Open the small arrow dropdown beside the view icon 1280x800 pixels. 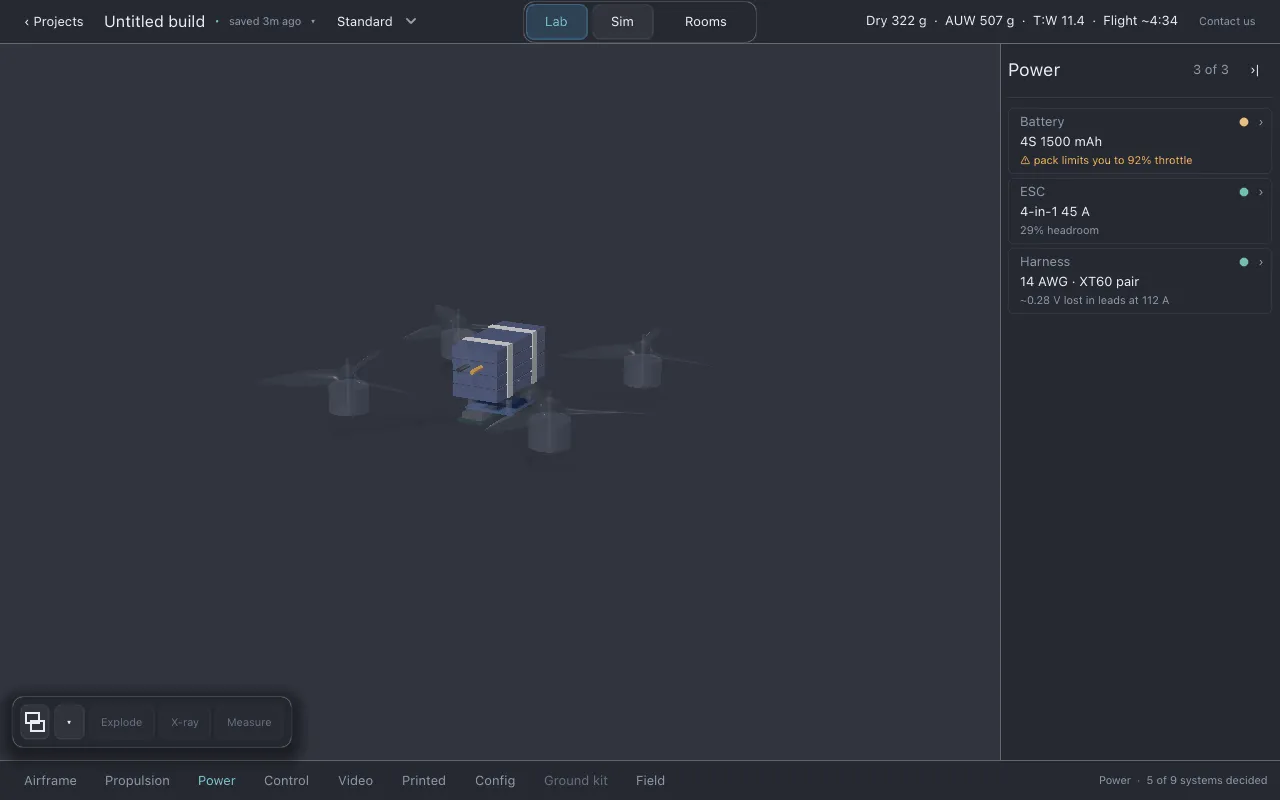pos(69,722)
